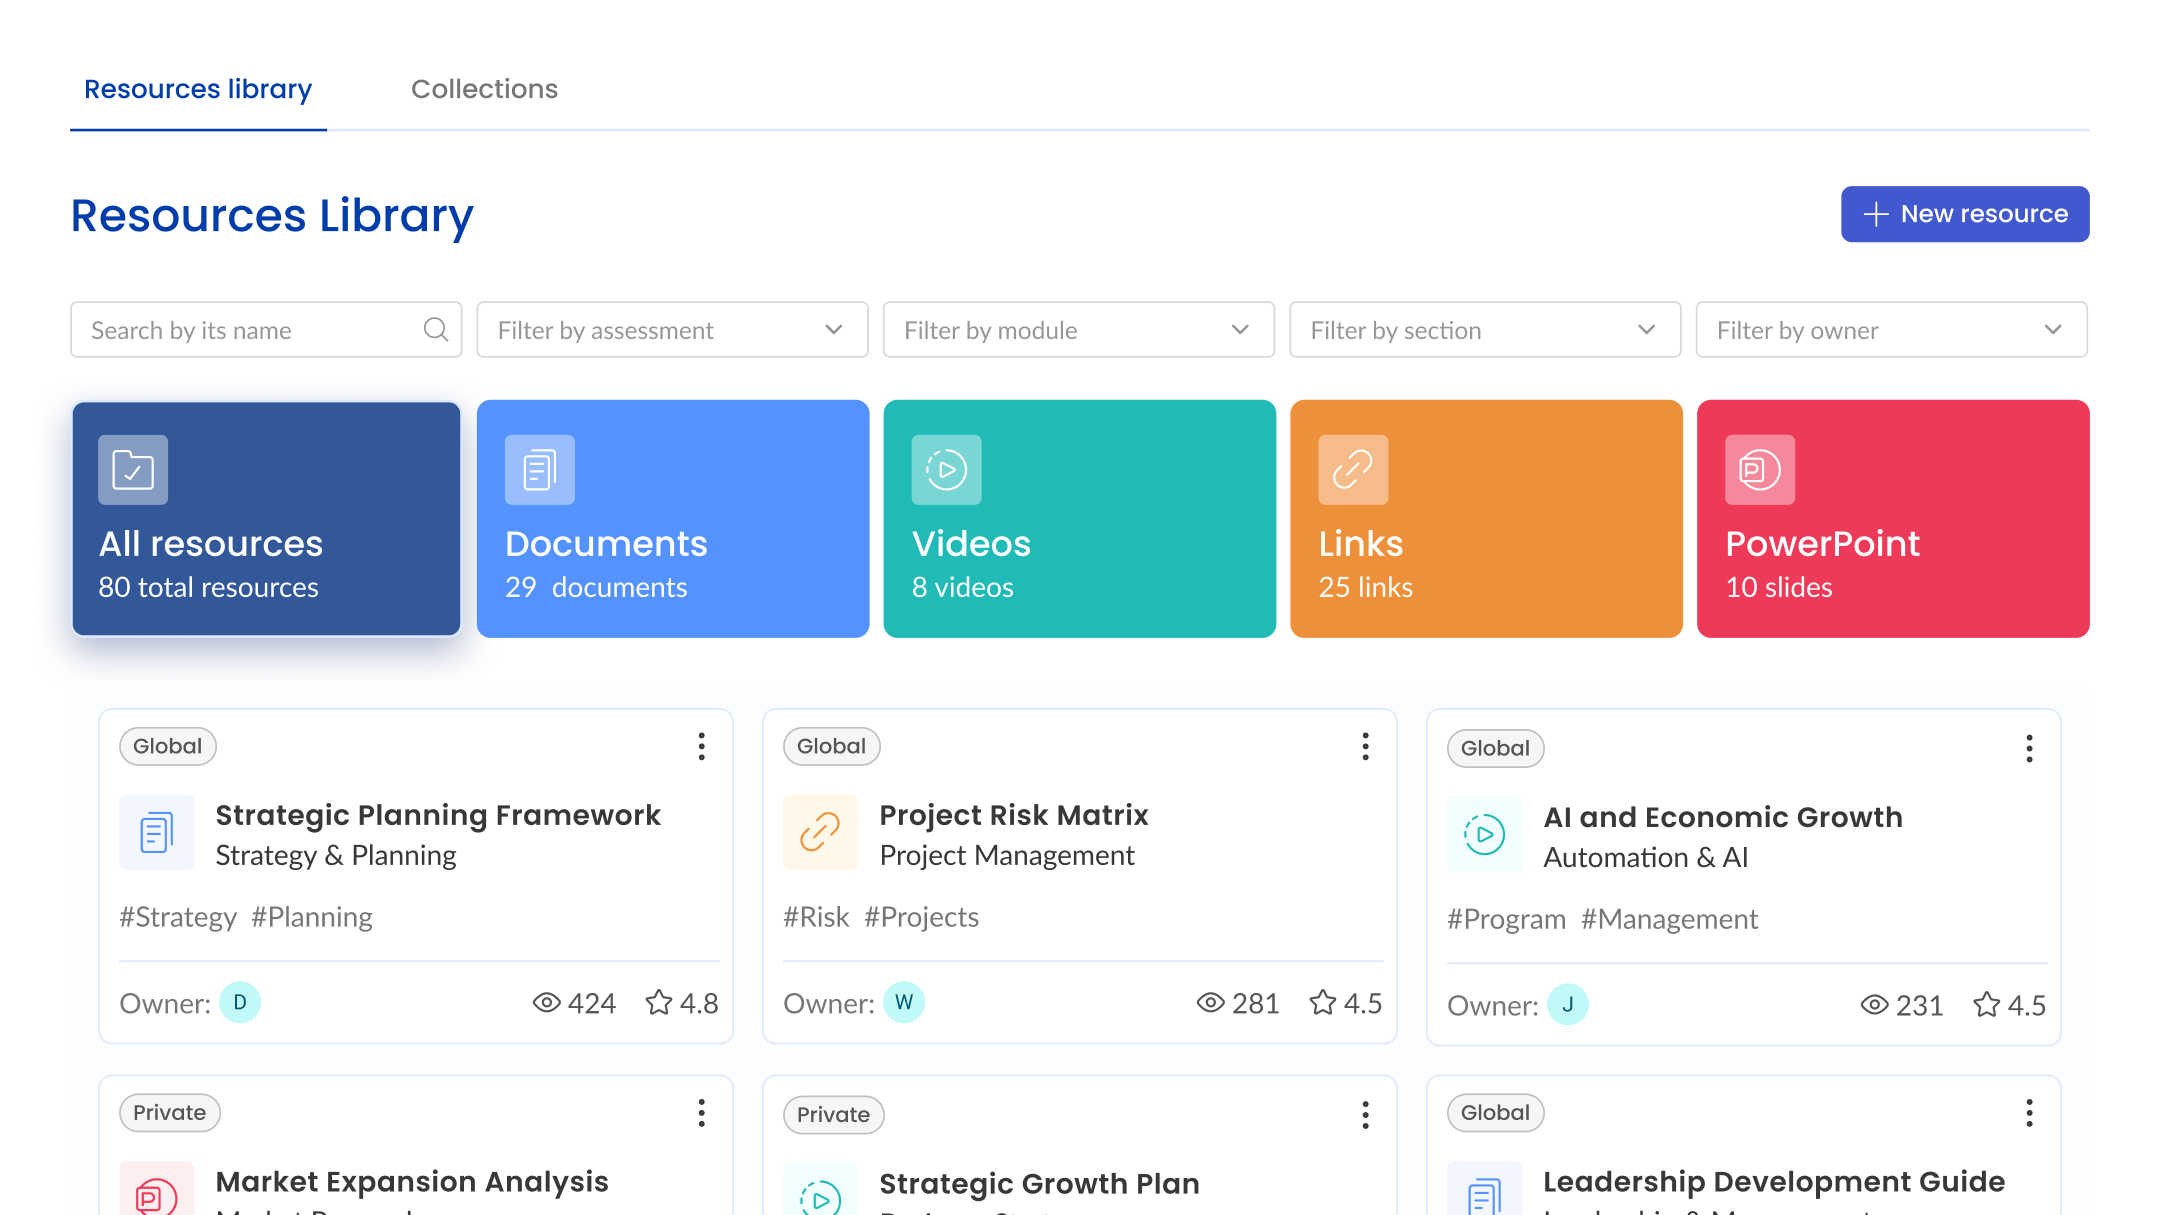Click the document icon beside Strategic Planning Framework
Image resolution: width=2160 pixels, height=1215 pixels.
point(157,832)
